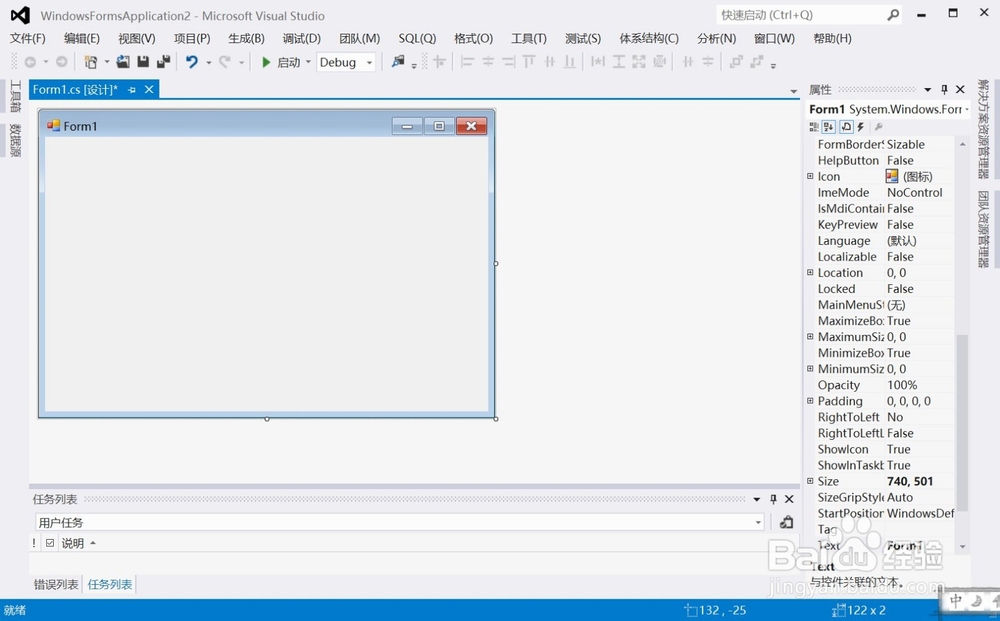Open the Help (帮助) menu

[832, 38]
